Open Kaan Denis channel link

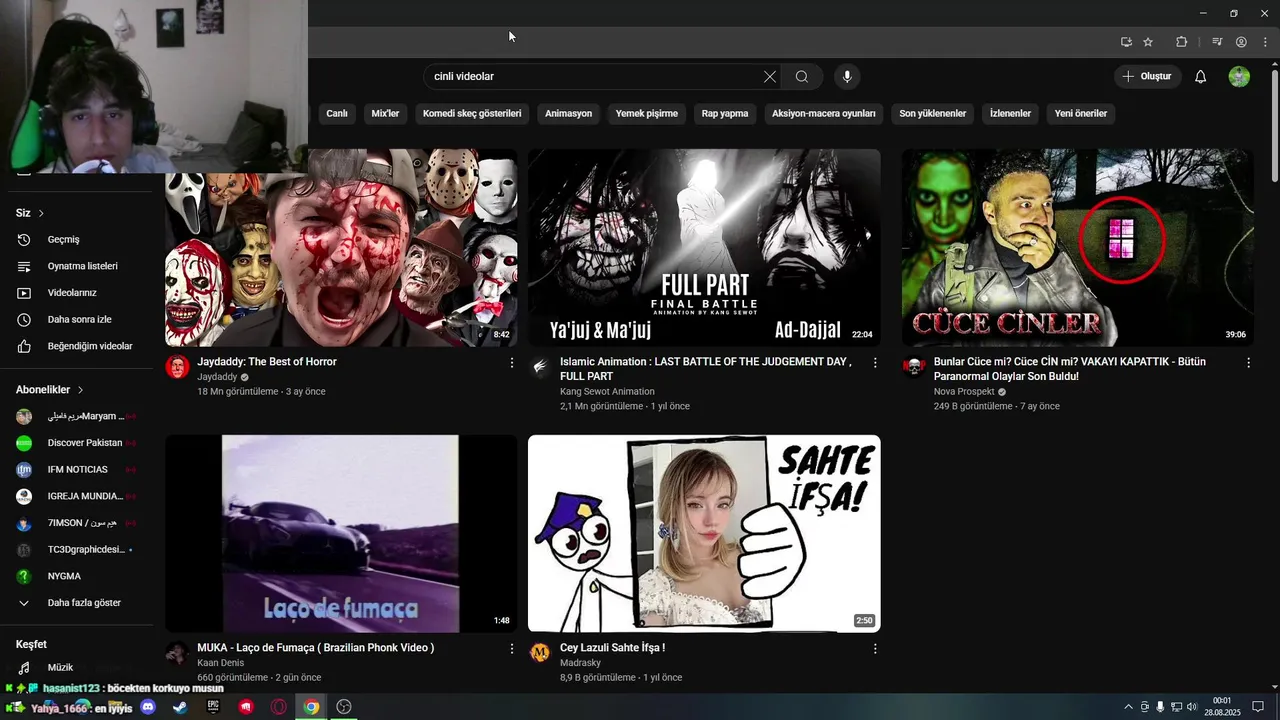click(x=220, y=663)
